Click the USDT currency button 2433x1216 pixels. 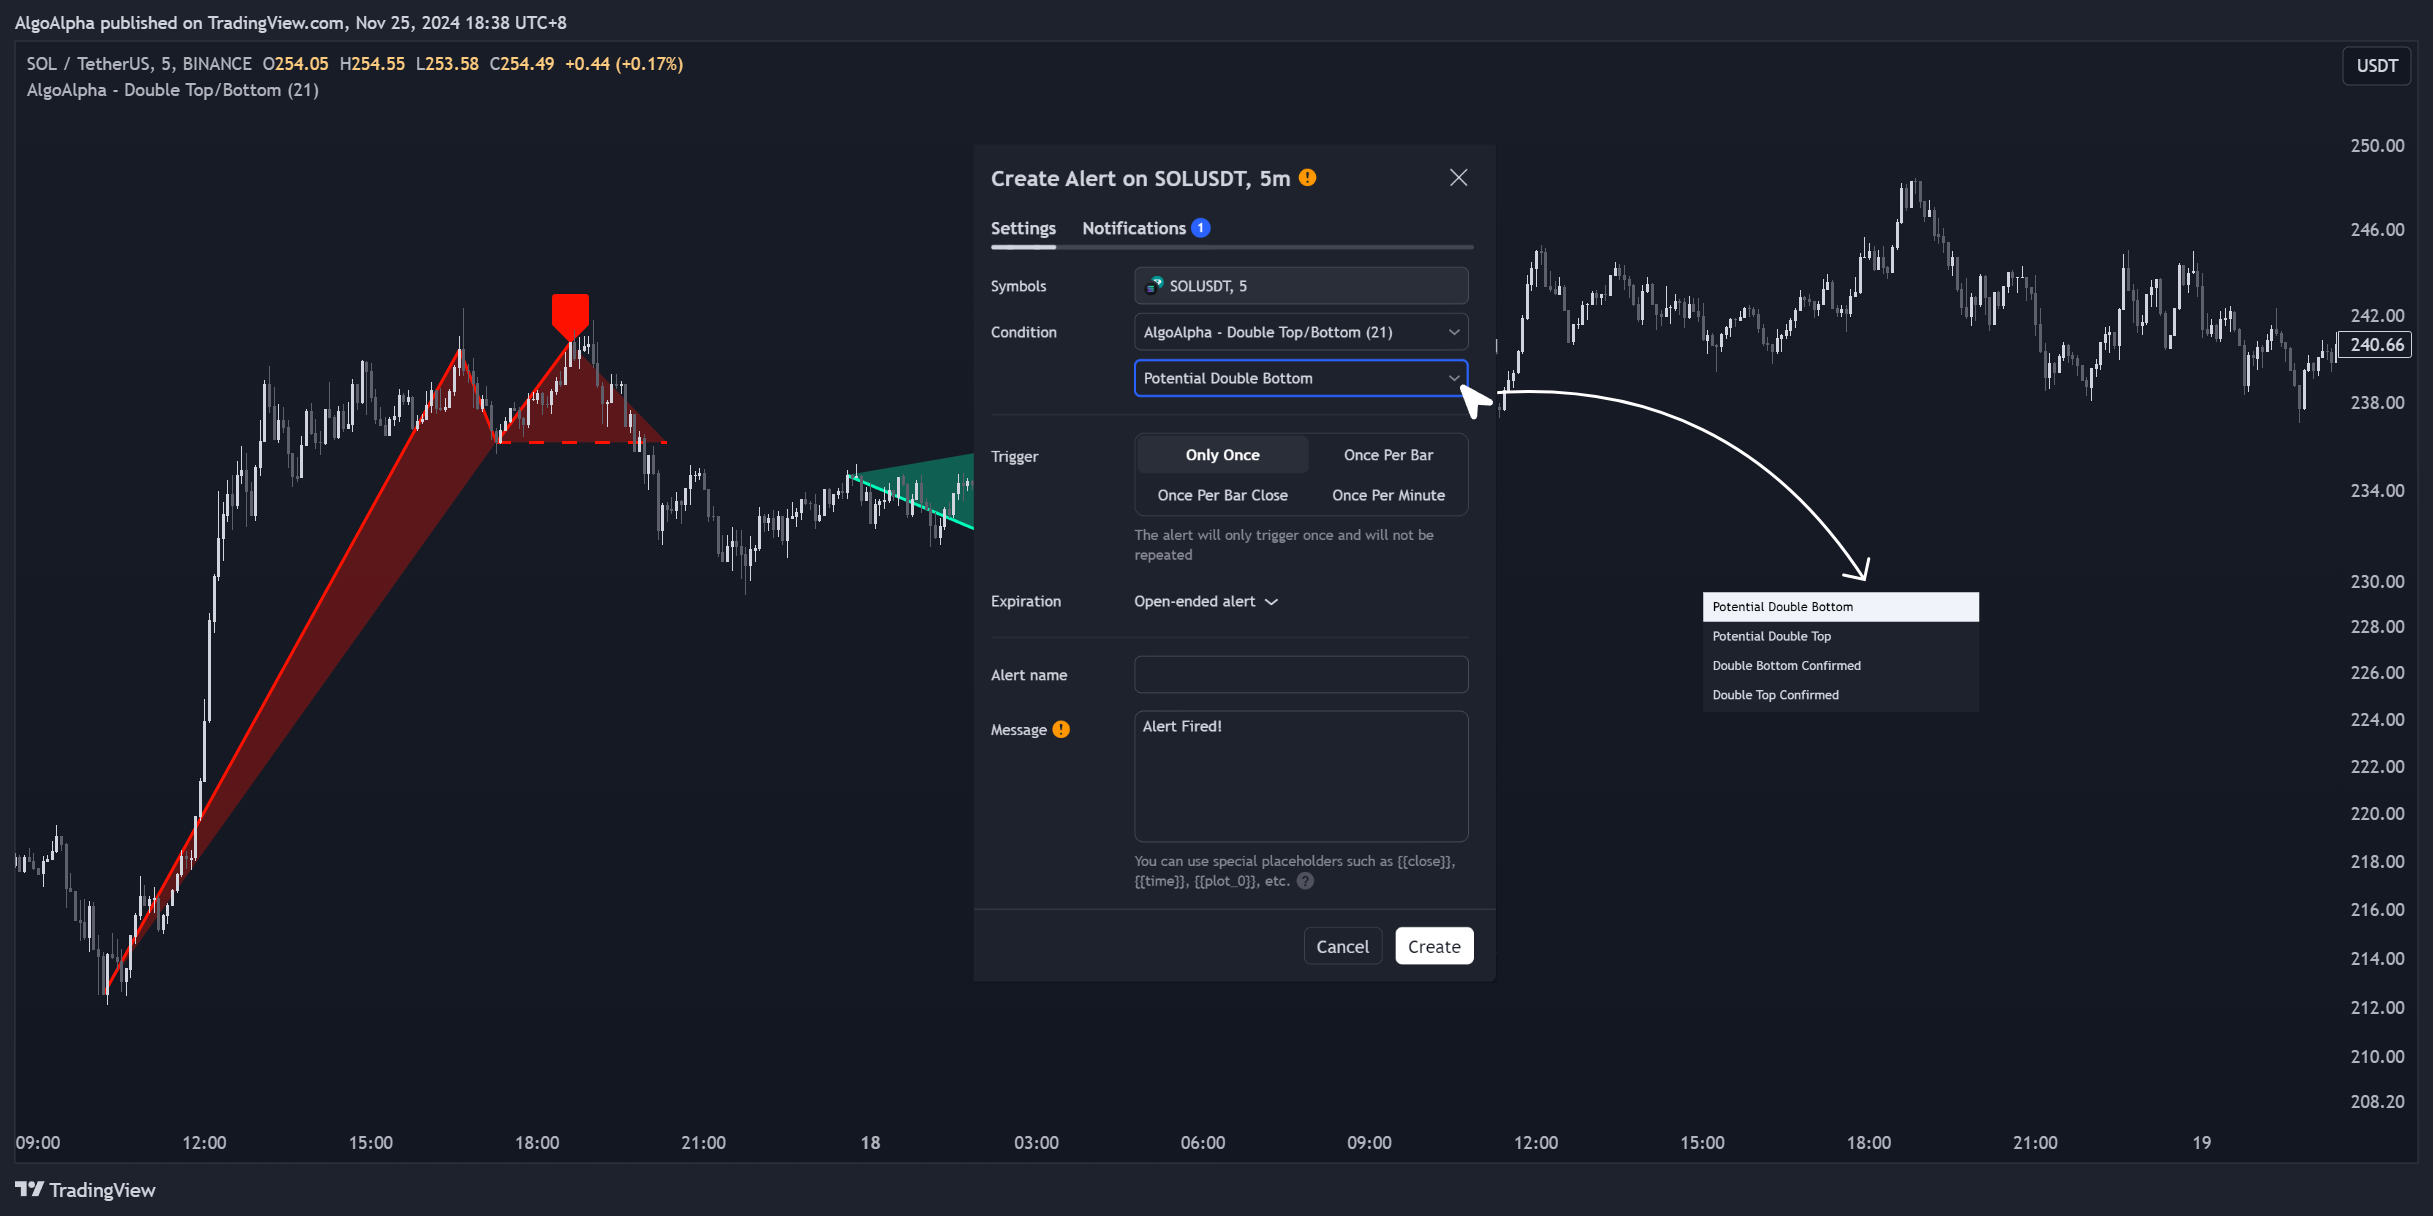[2376, 66]
